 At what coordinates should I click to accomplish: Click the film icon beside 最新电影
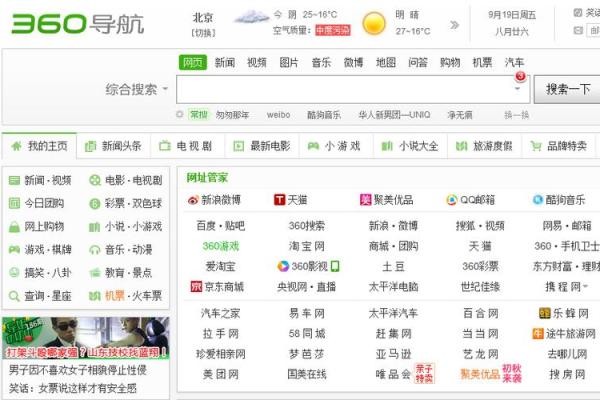pos(238,146)
